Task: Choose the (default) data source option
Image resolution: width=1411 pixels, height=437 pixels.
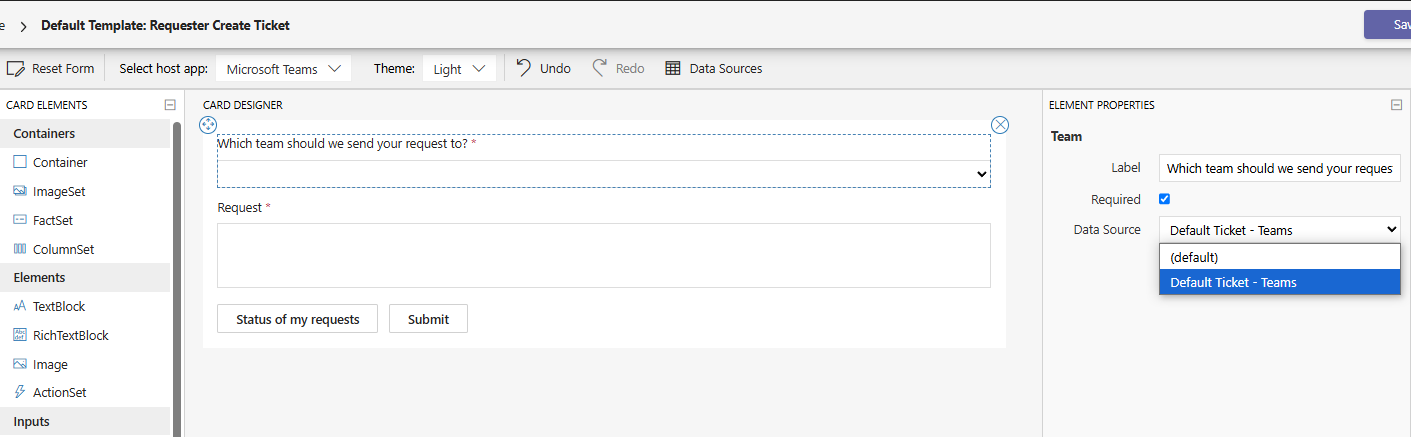Action: [x=1280, y=257]
